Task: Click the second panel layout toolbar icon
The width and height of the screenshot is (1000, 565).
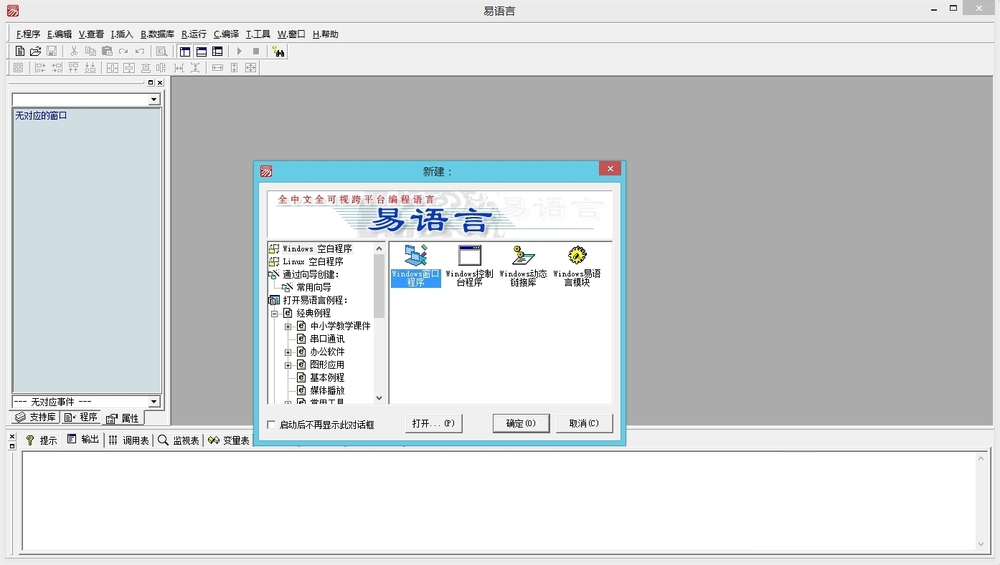Action: click(202, 51)
